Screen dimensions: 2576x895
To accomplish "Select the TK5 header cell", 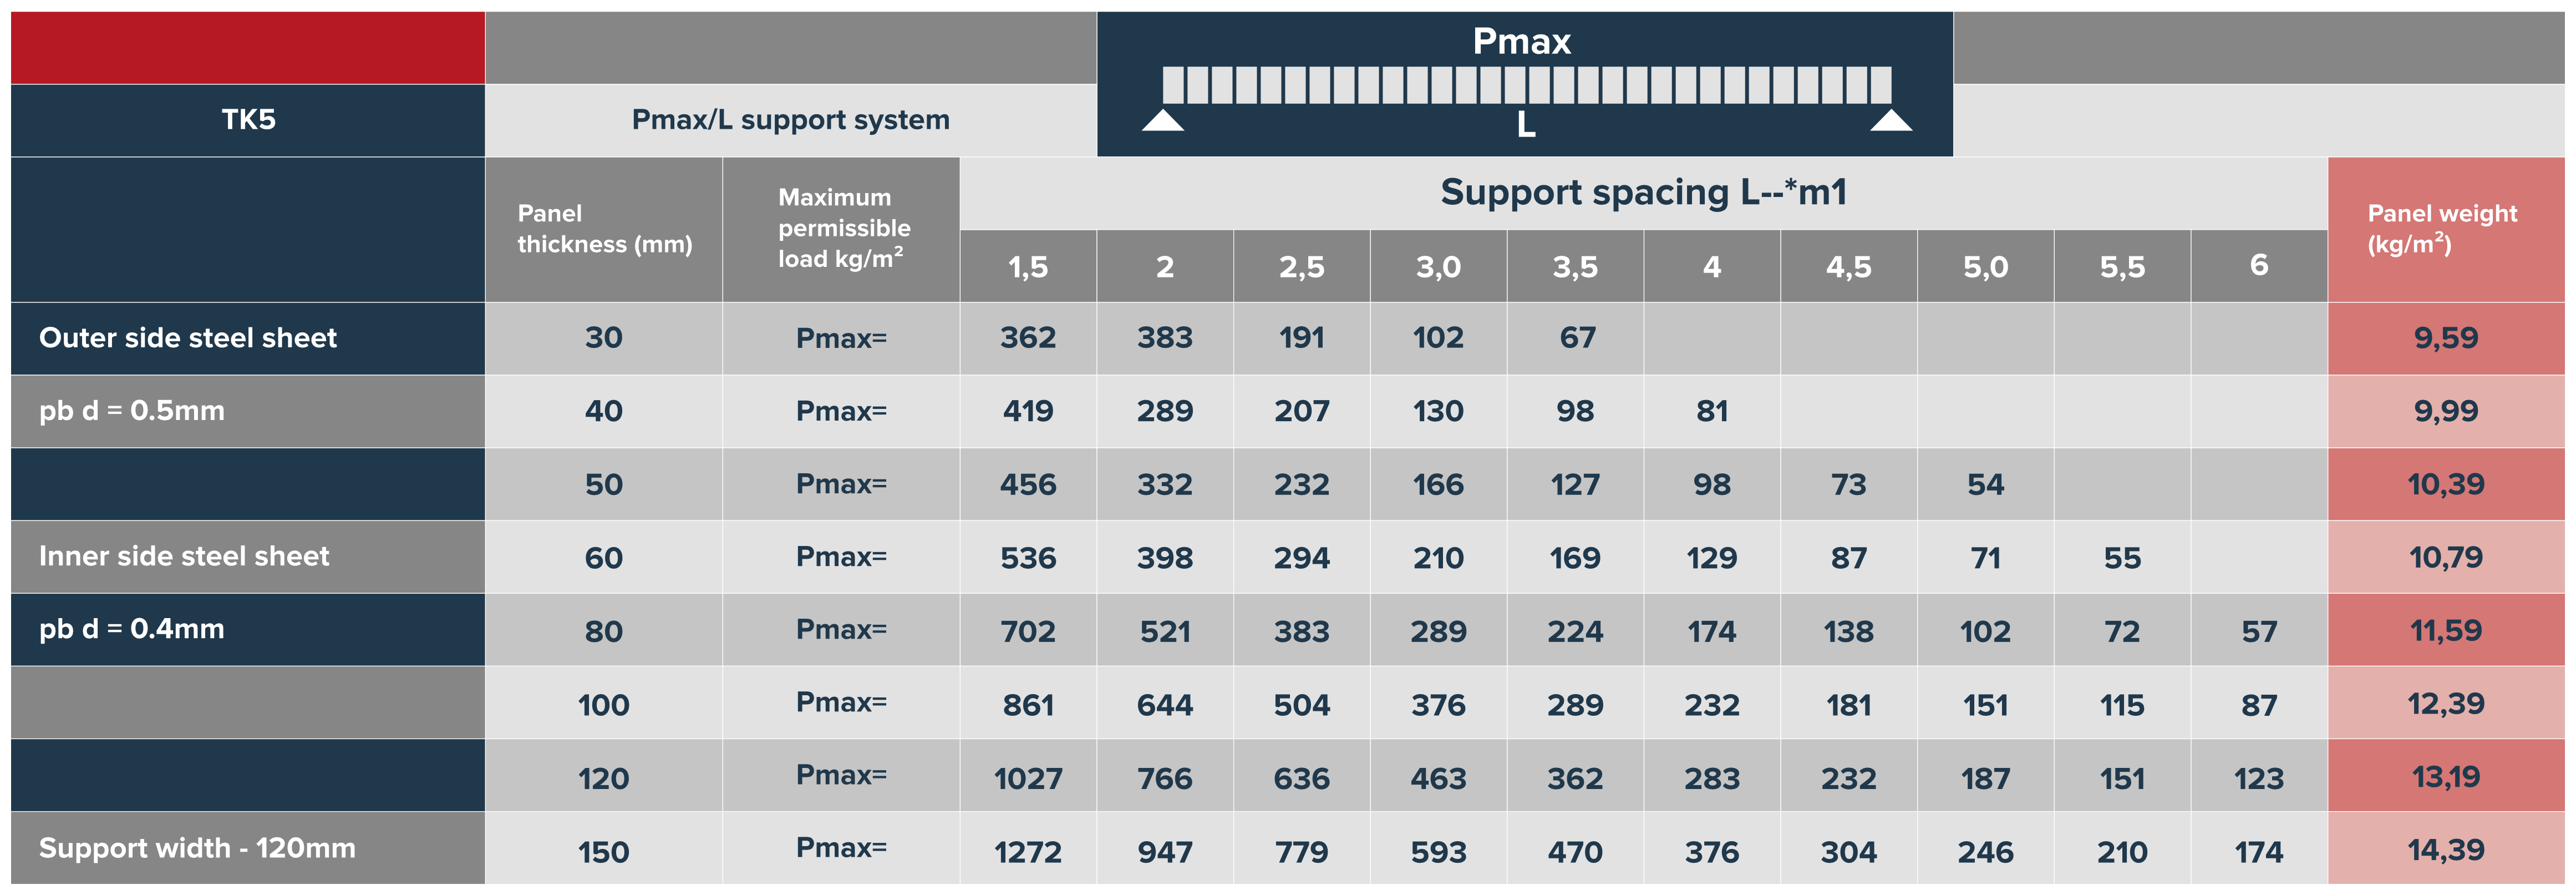I will point(248,120).
